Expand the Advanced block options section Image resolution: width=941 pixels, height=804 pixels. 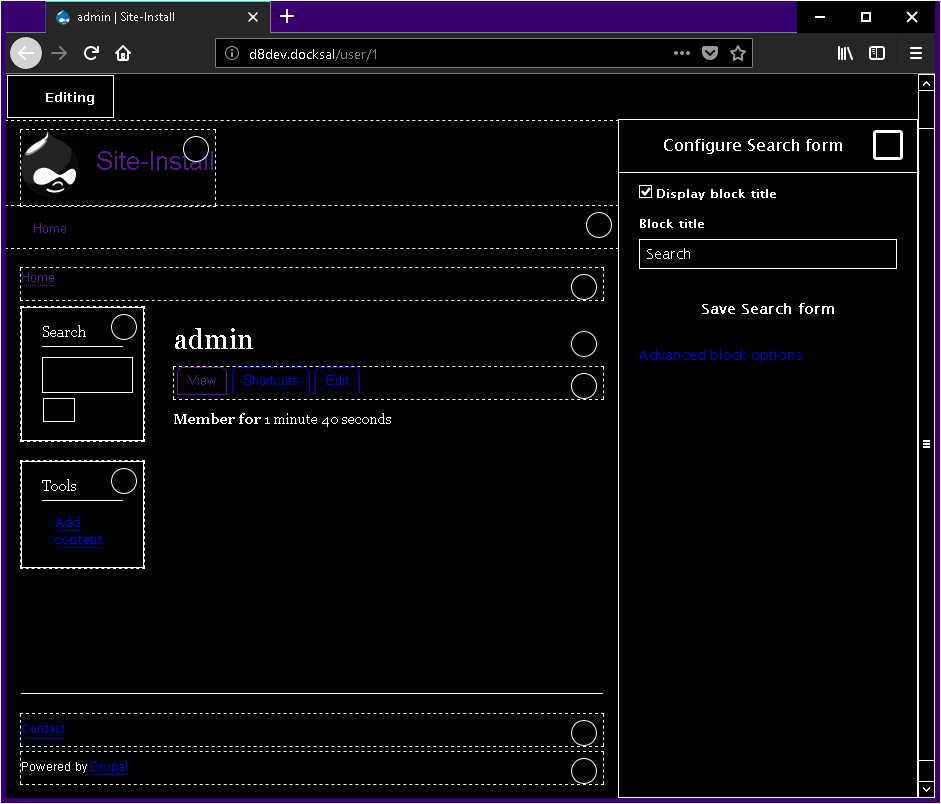720,355
